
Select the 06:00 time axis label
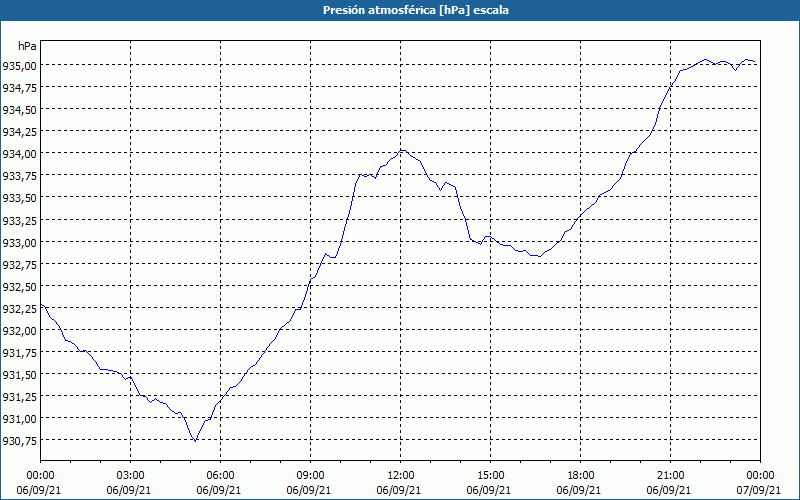(220, 476)
